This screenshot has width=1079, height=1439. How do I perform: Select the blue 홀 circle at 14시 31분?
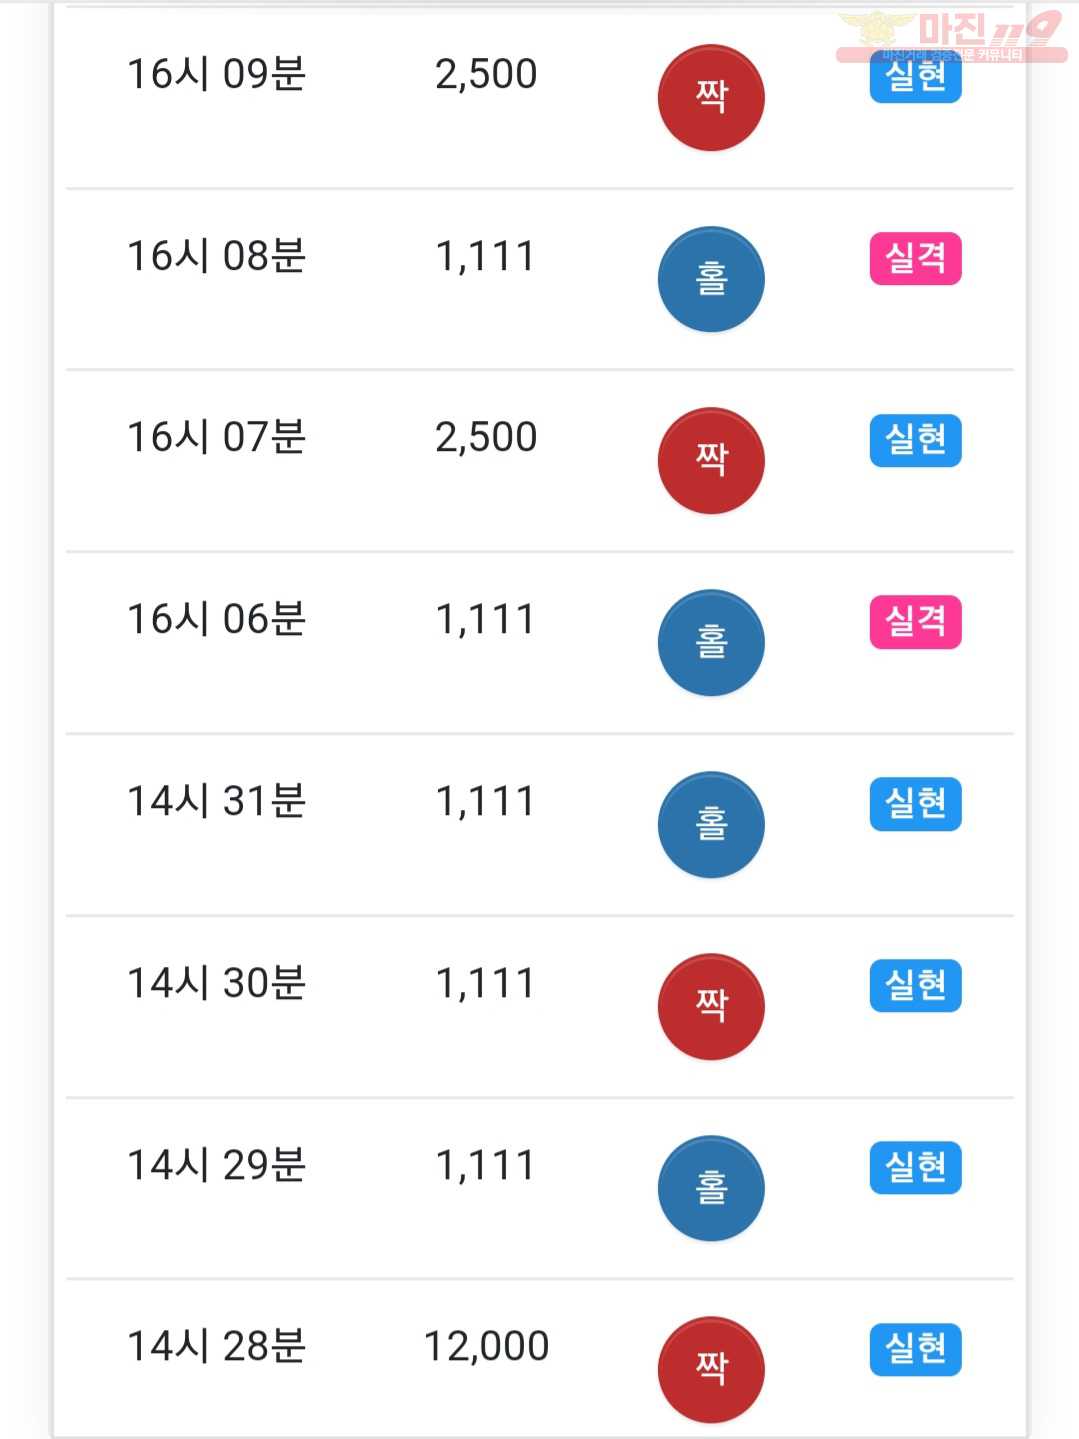click(x=711, y=825)
